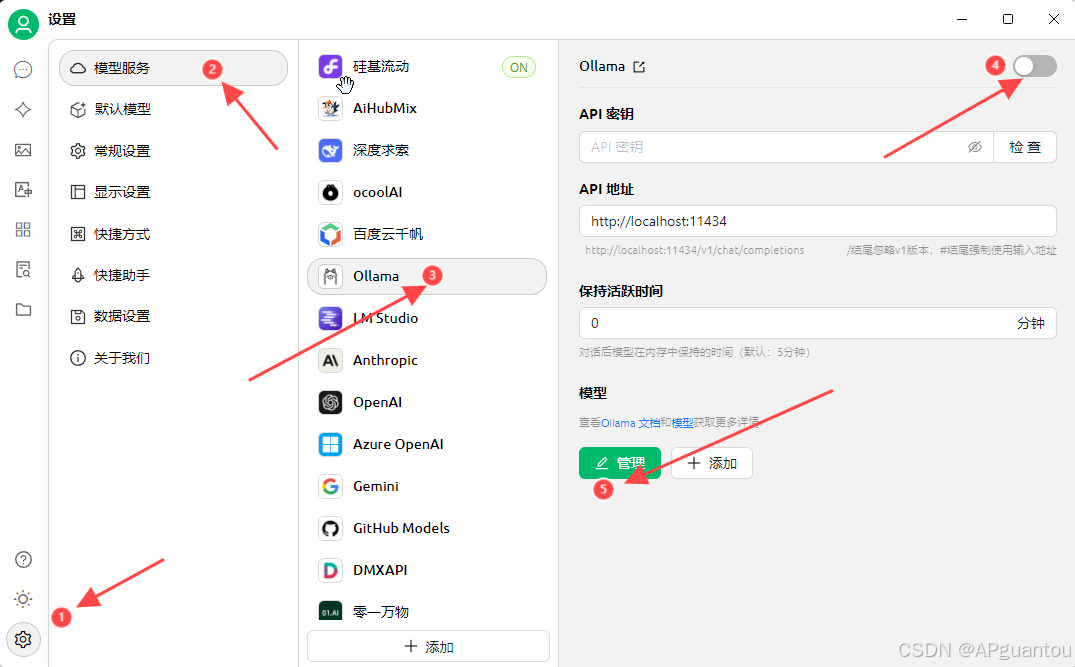Click the Baidu Qianfan logo
The image size is (1075, 667).
[330, 234]
